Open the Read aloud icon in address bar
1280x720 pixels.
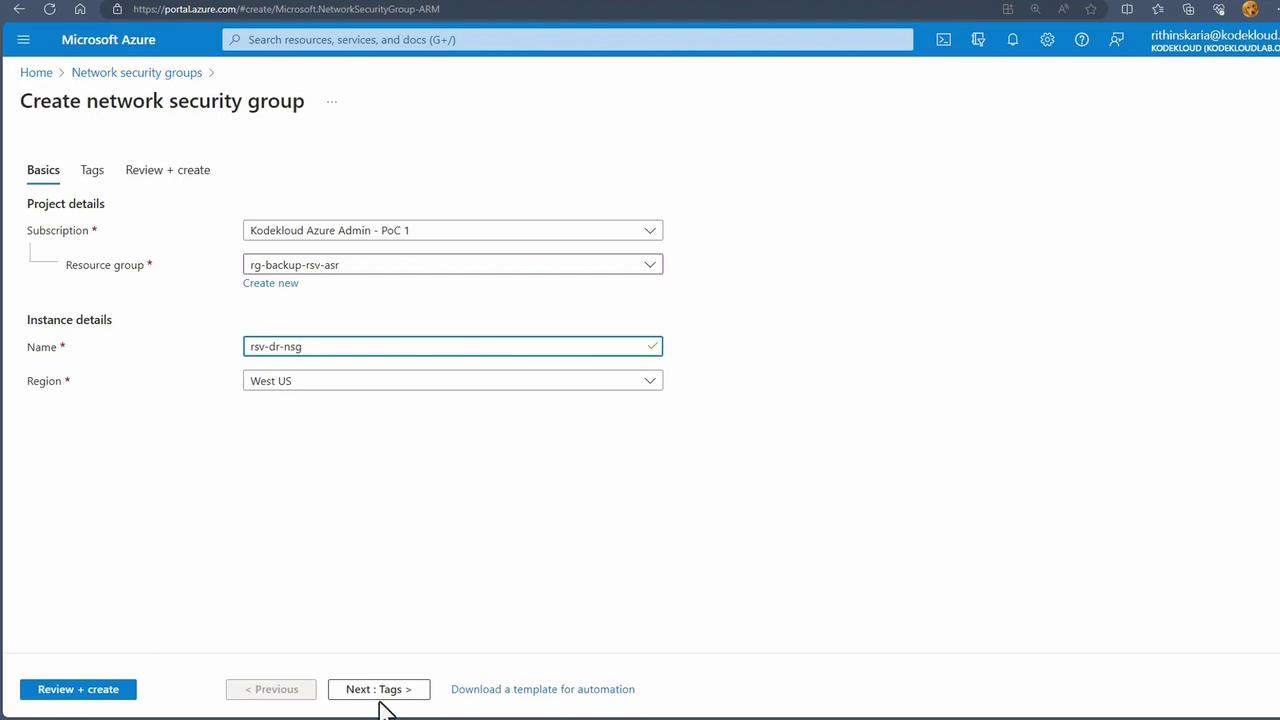1063,9
